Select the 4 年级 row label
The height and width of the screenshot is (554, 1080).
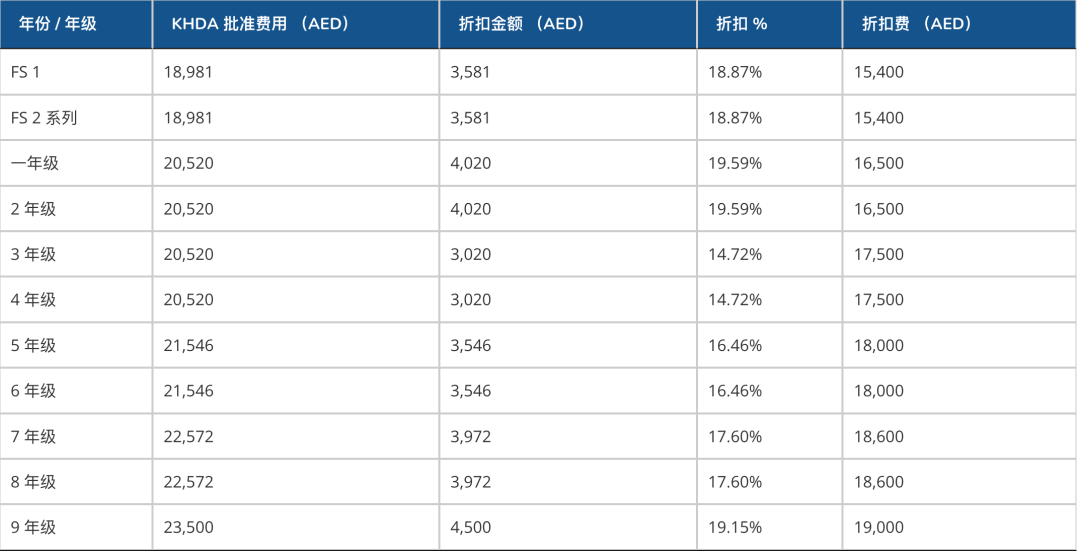click(34, 300)
